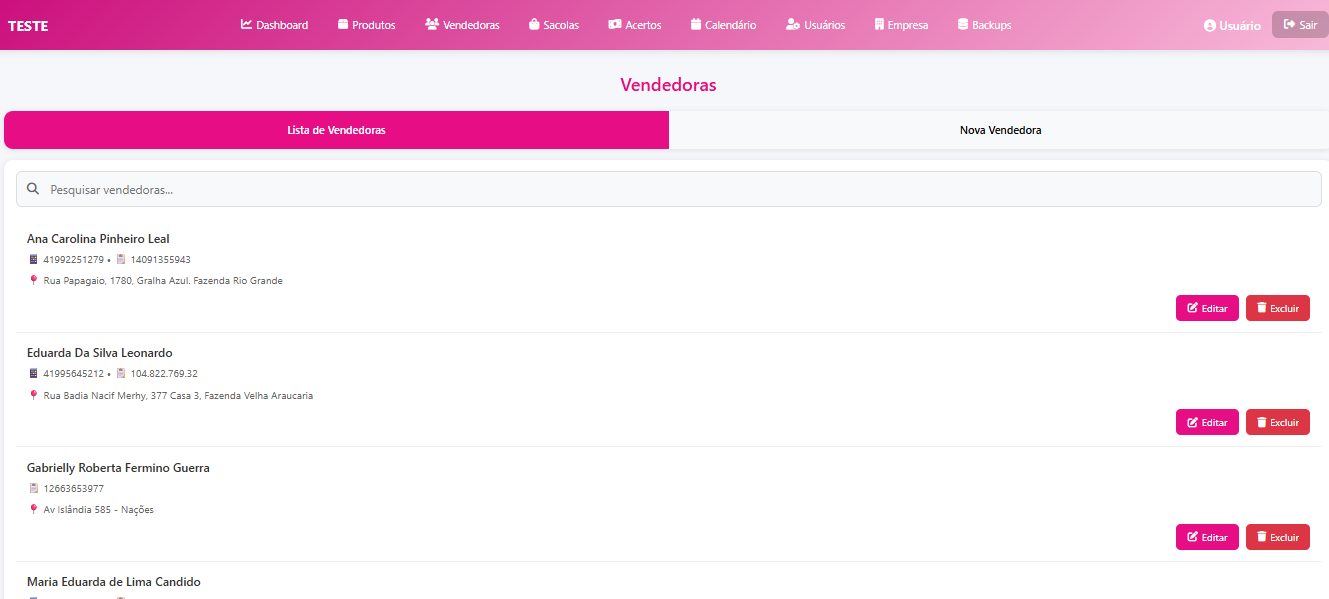Open the Empresa section

(x=901, y=25)
